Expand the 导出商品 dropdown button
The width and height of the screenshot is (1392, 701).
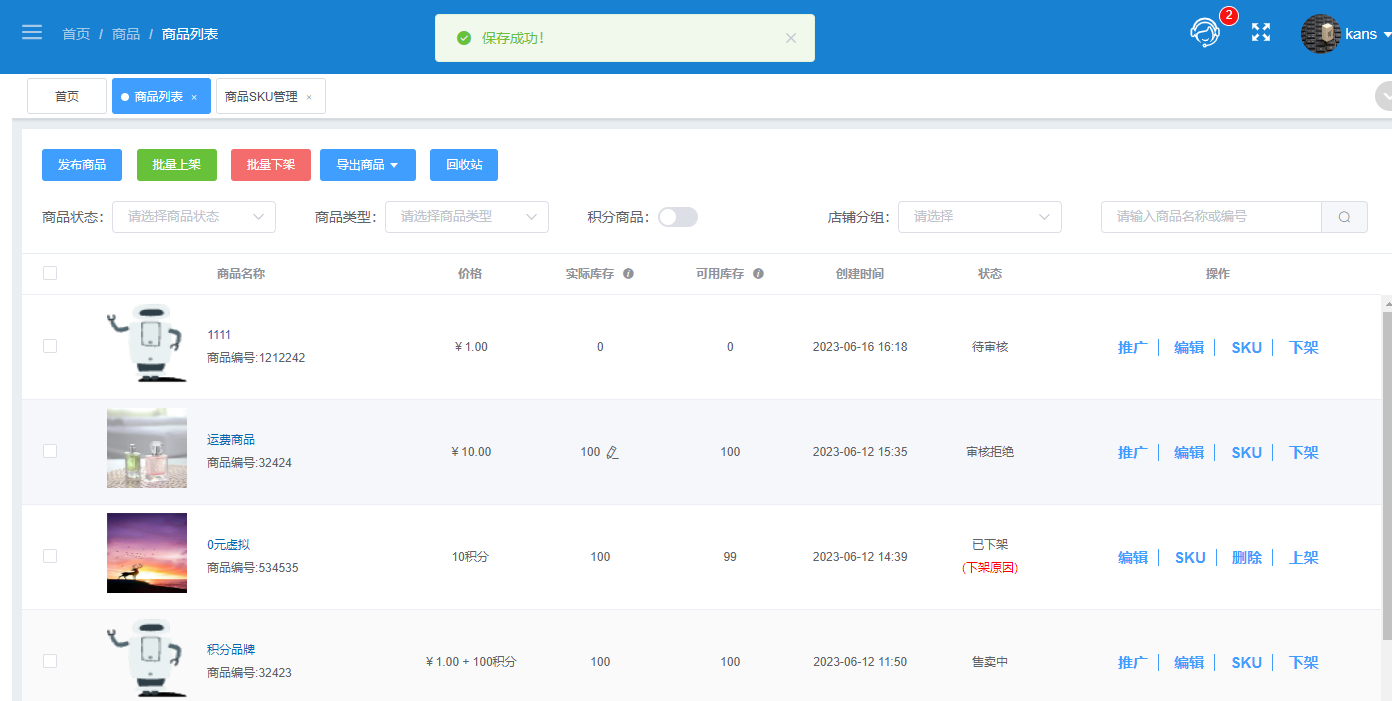pos(367,165)
